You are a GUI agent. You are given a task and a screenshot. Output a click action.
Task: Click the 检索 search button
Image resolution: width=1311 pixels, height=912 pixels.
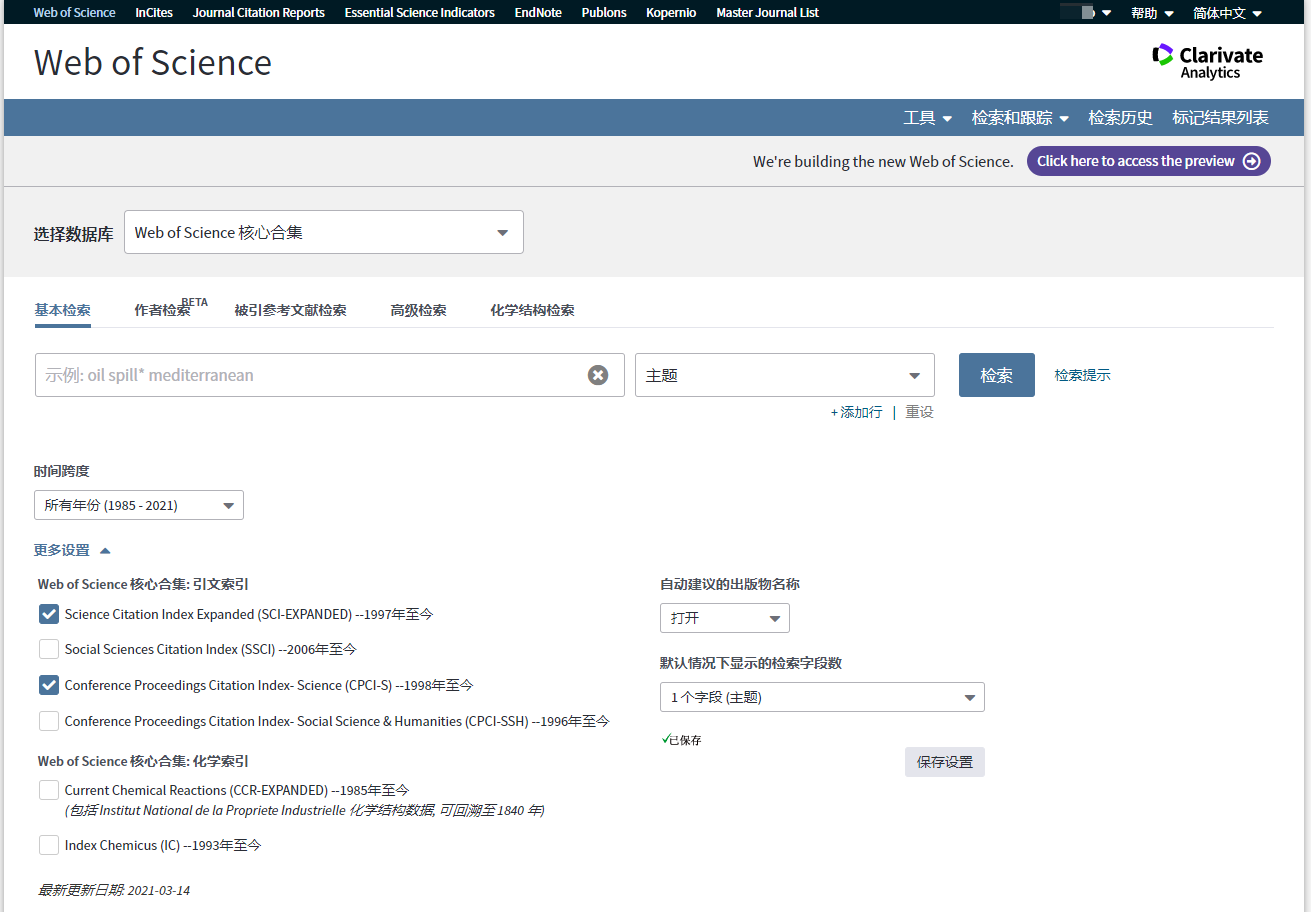(x=997, y=375)
